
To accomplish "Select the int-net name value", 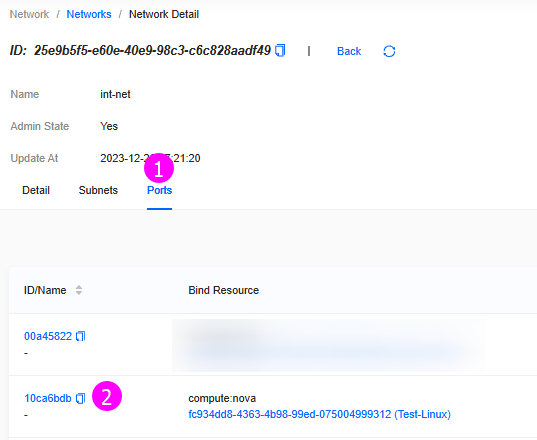I will tap(115, 94).
